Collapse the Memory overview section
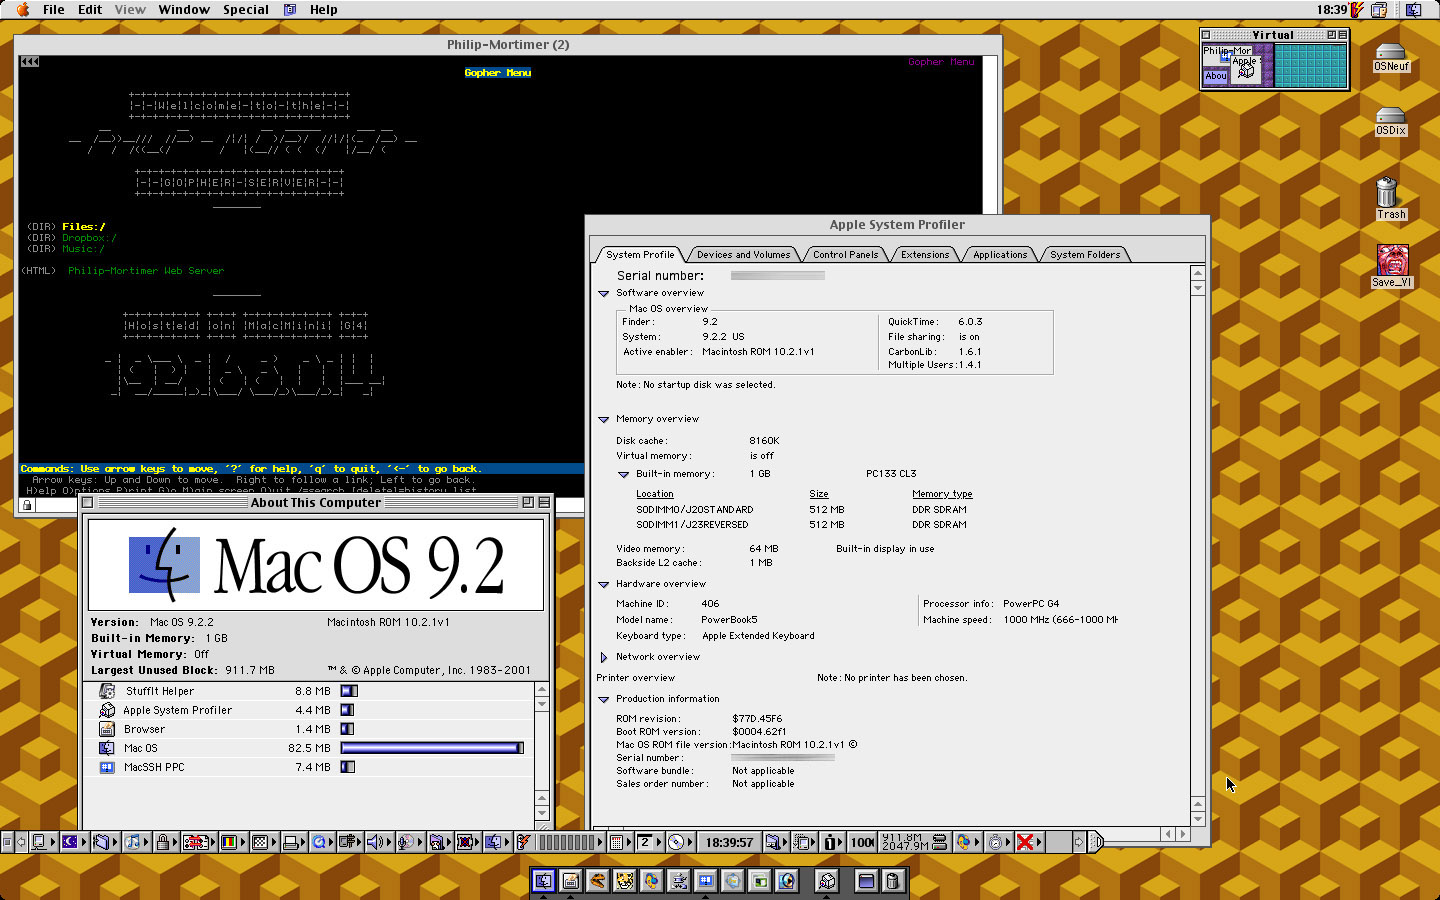Screen dimensions: 1440x900 pyautogui.click(x=604, y=420)
